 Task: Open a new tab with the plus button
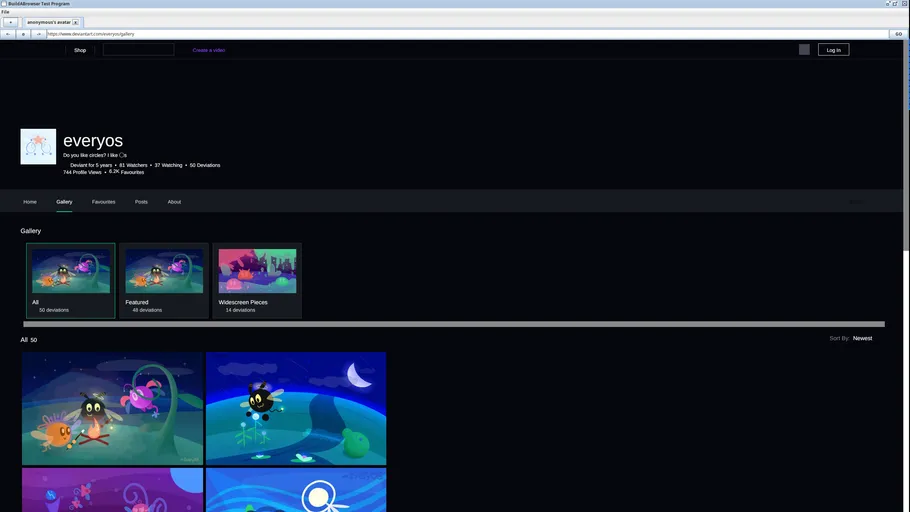coord(10,22)
